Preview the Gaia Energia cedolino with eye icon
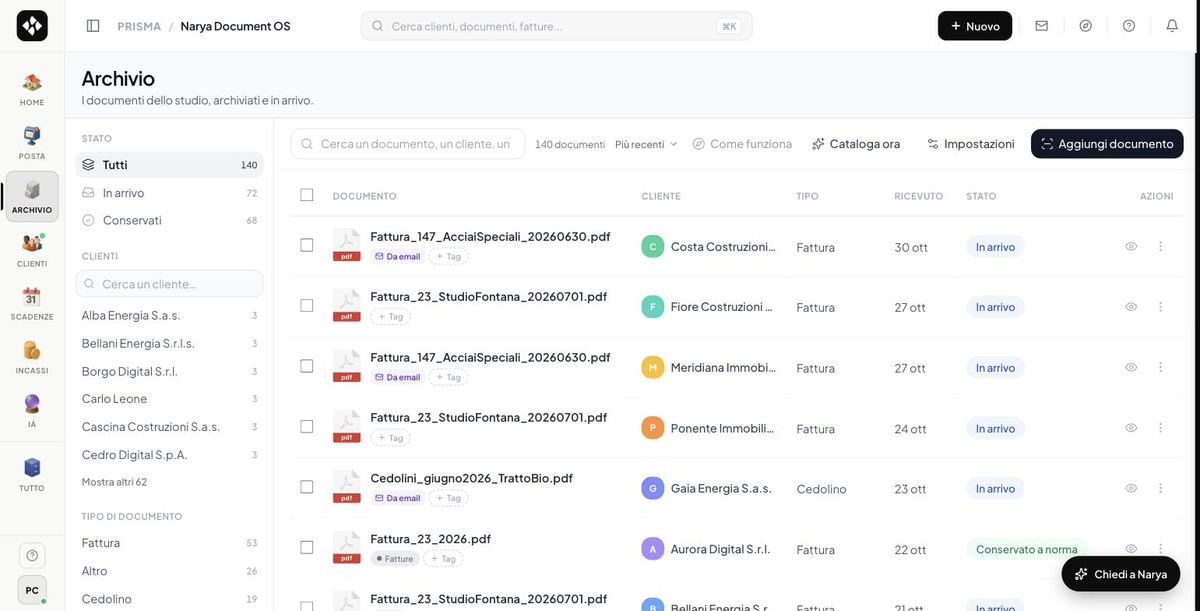Image resolution: width=1200 pixels, height=611 pixels. click(1131, 488)
